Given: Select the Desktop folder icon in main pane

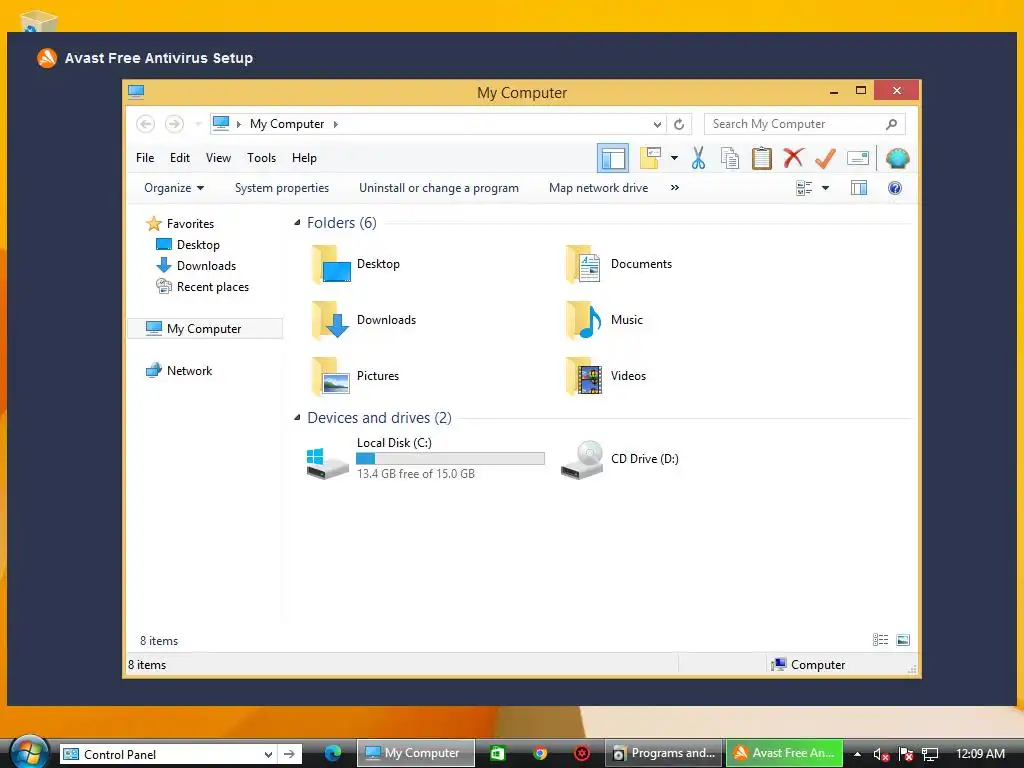Looking at the screenshot, I should (x=332, y=264).
